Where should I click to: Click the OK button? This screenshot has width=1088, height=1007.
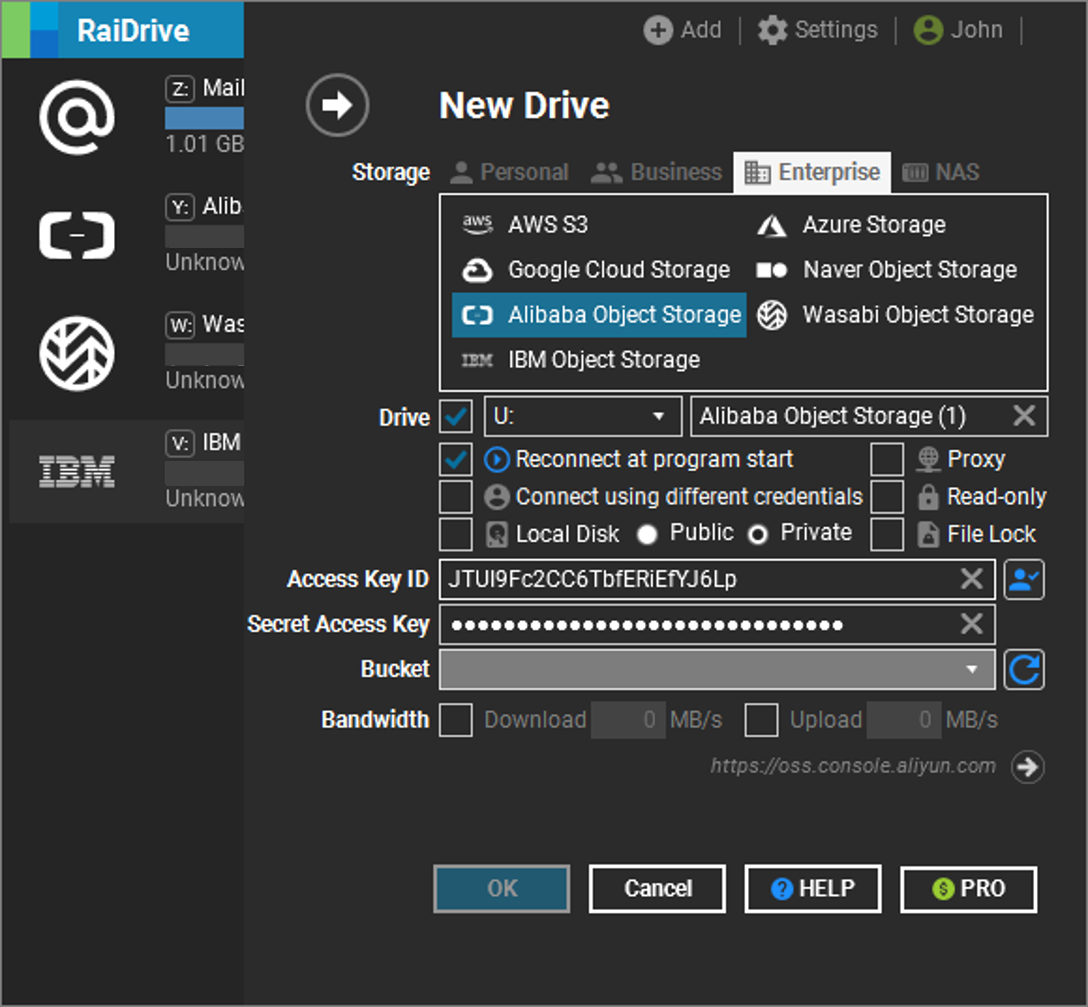(x=502, y=888)
